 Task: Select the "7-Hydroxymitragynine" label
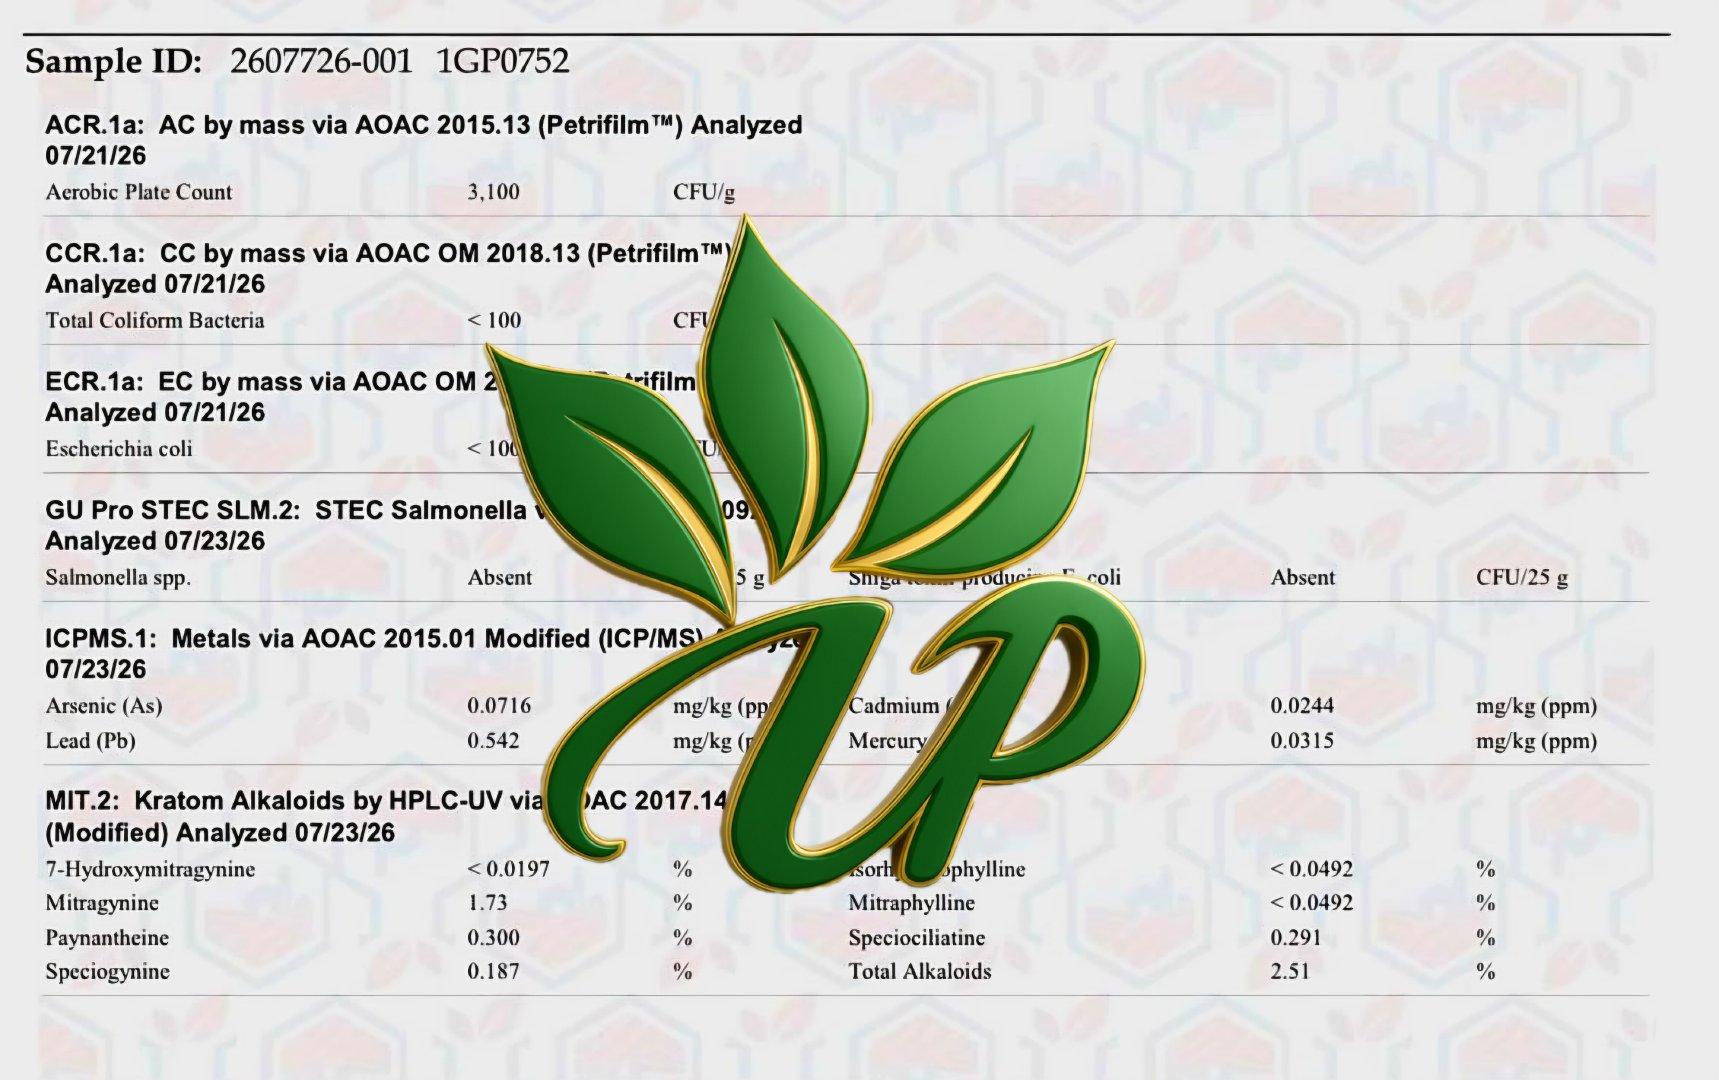(x=150, y=868)
